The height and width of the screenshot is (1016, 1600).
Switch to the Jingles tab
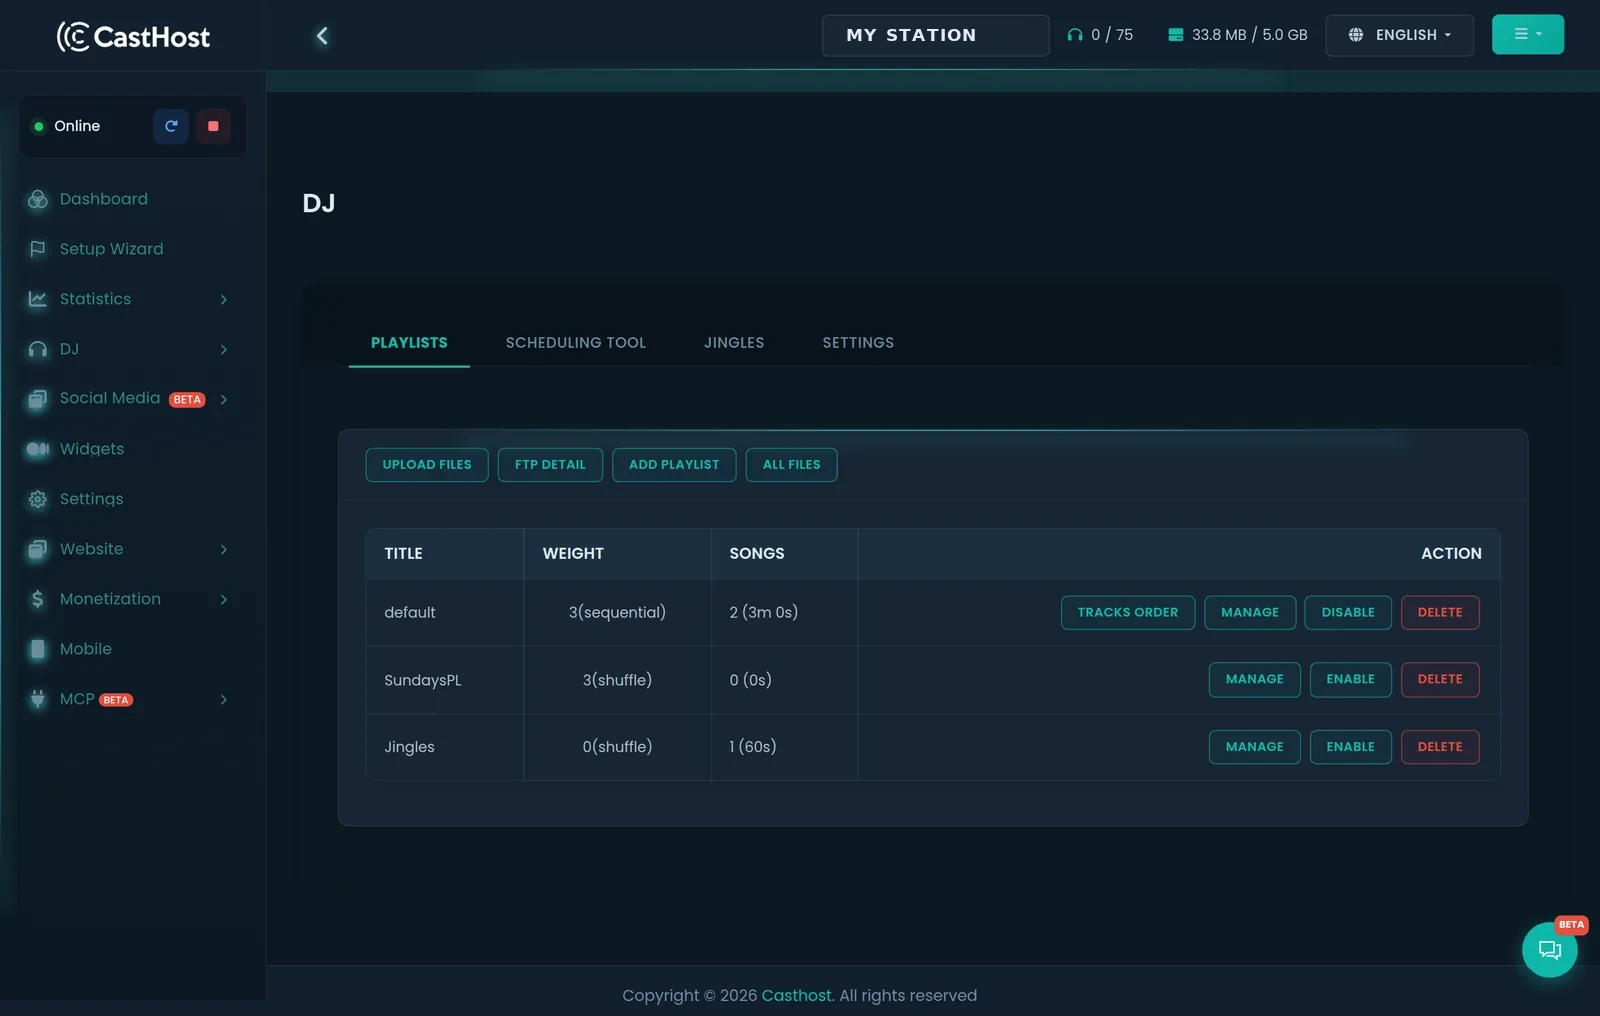pos(734,343)
